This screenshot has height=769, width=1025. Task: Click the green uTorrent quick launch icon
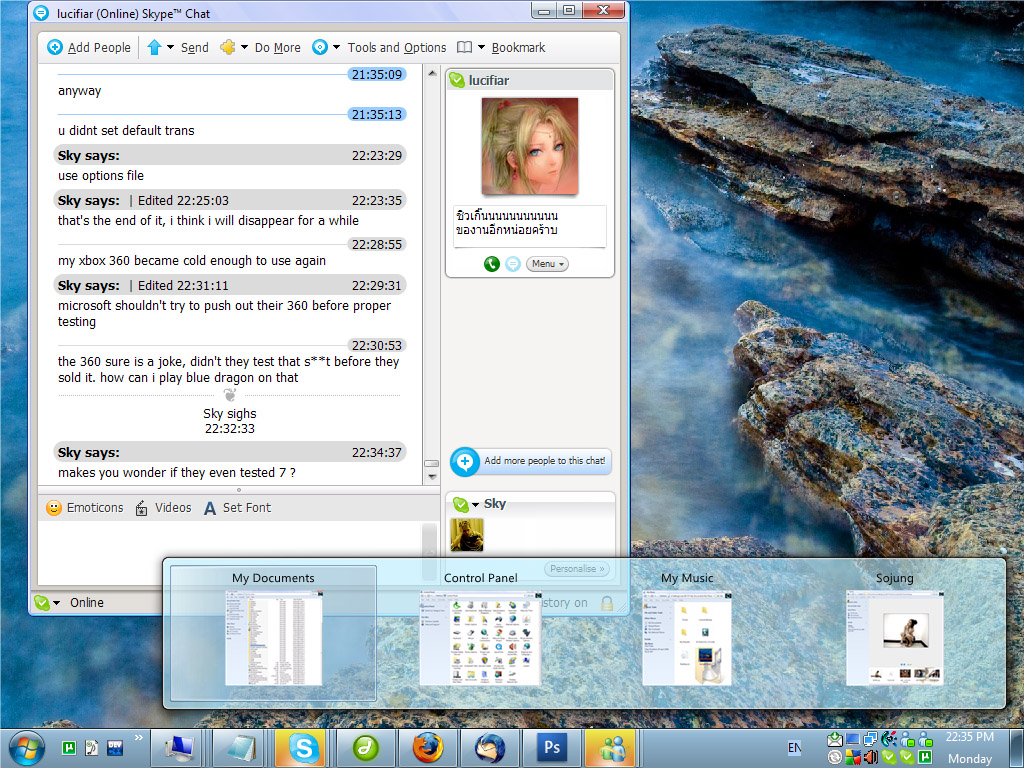coord(69,747)
